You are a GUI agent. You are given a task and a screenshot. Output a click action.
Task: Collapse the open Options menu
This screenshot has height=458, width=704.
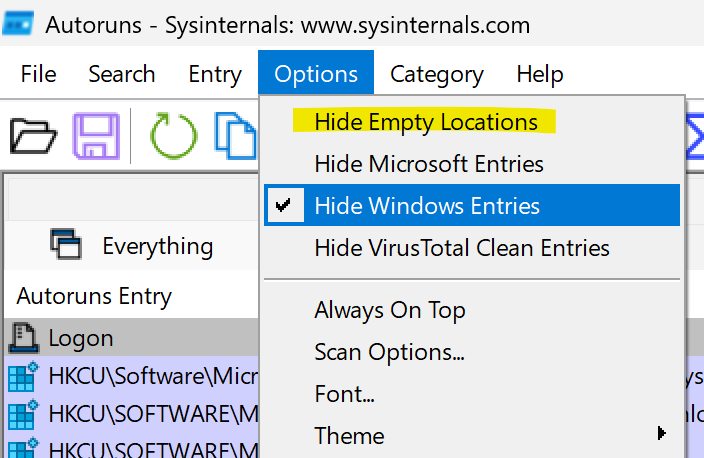pos(316,74)
